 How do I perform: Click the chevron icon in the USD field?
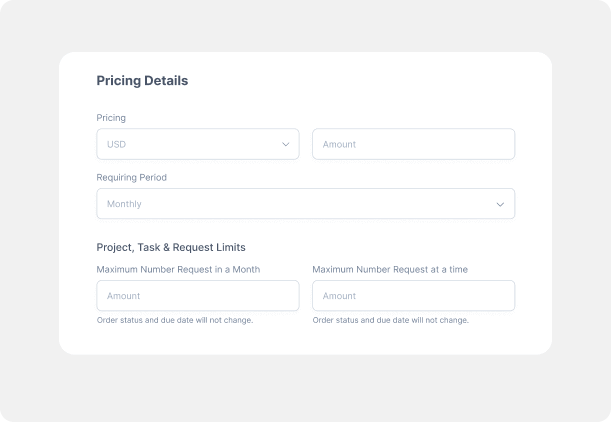(285, 144)
